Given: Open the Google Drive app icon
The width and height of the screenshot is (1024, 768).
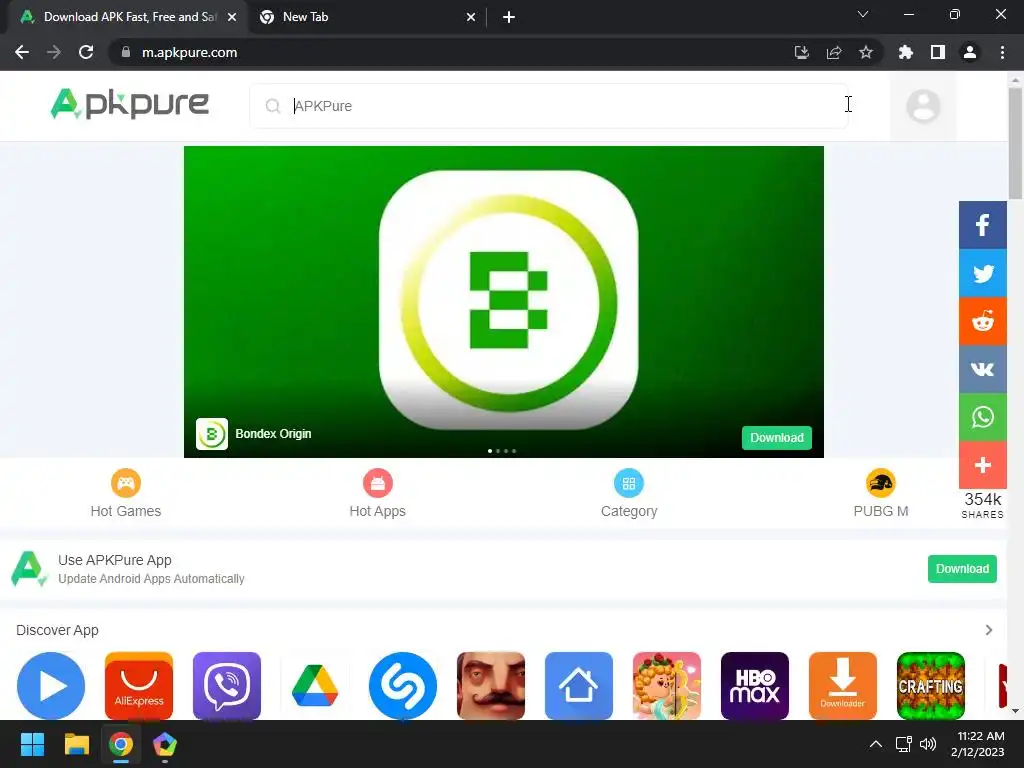Looking at the screenshot, I should [x=315, y=686].
